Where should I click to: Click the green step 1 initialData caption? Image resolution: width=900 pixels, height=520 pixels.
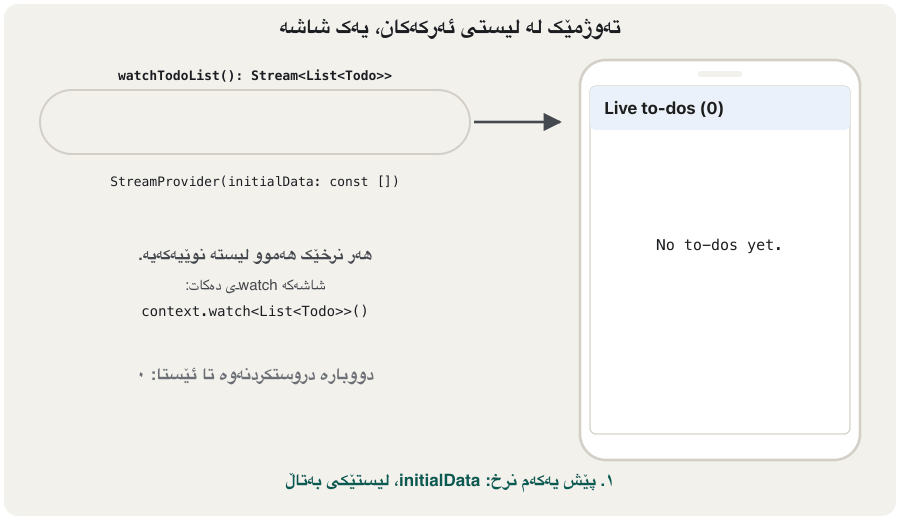click(449, 481)
